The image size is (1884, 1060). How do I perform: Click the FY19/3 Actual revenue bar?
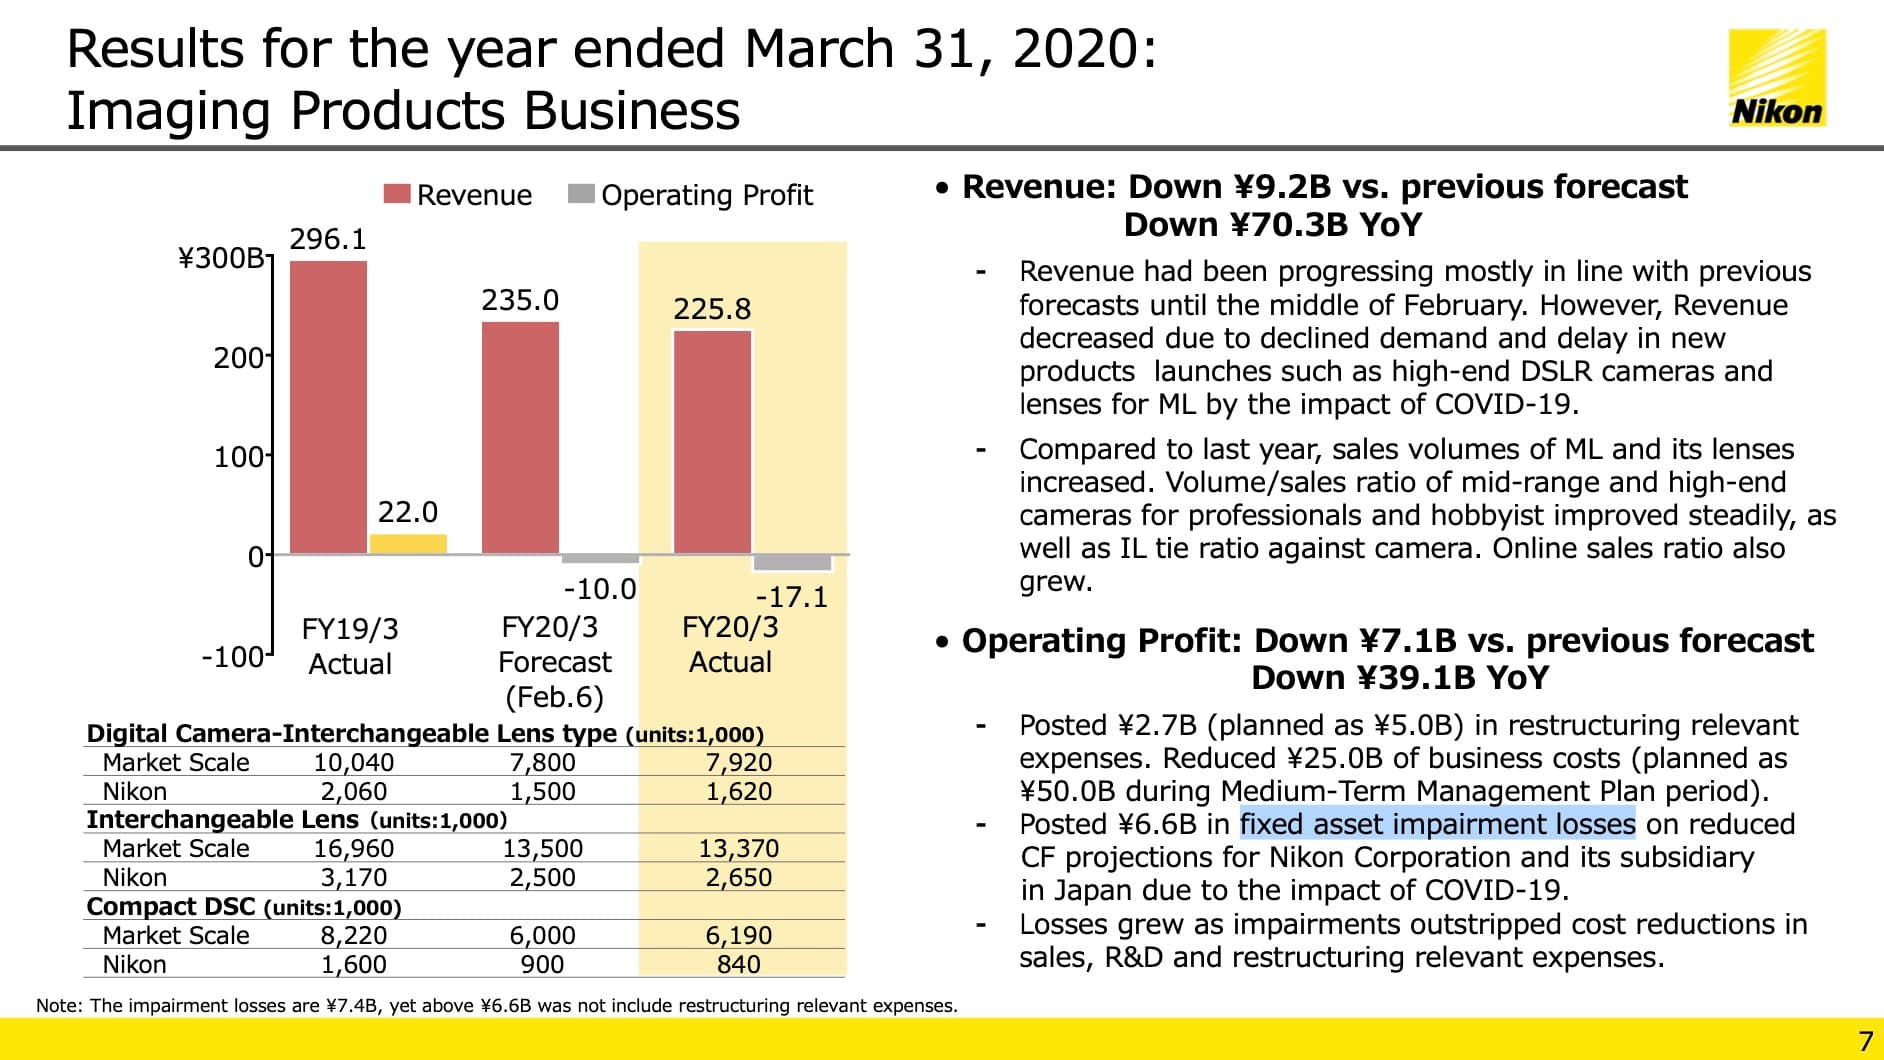click(327, 405)
